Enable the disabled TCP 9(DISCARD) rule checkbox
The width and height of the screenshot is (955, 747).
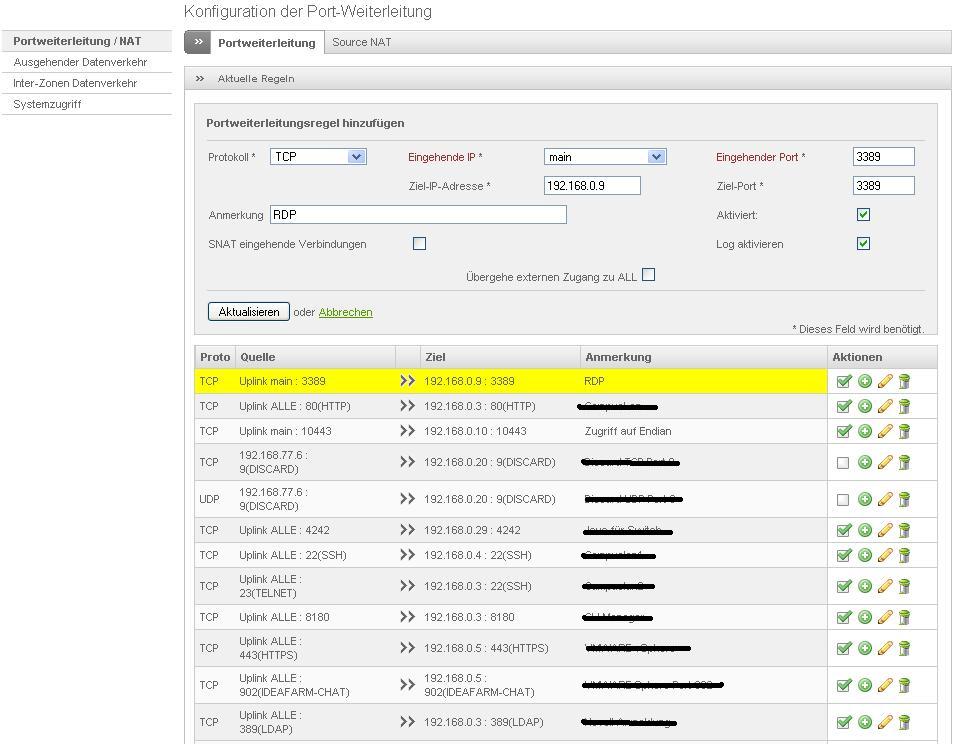point(843,462)
